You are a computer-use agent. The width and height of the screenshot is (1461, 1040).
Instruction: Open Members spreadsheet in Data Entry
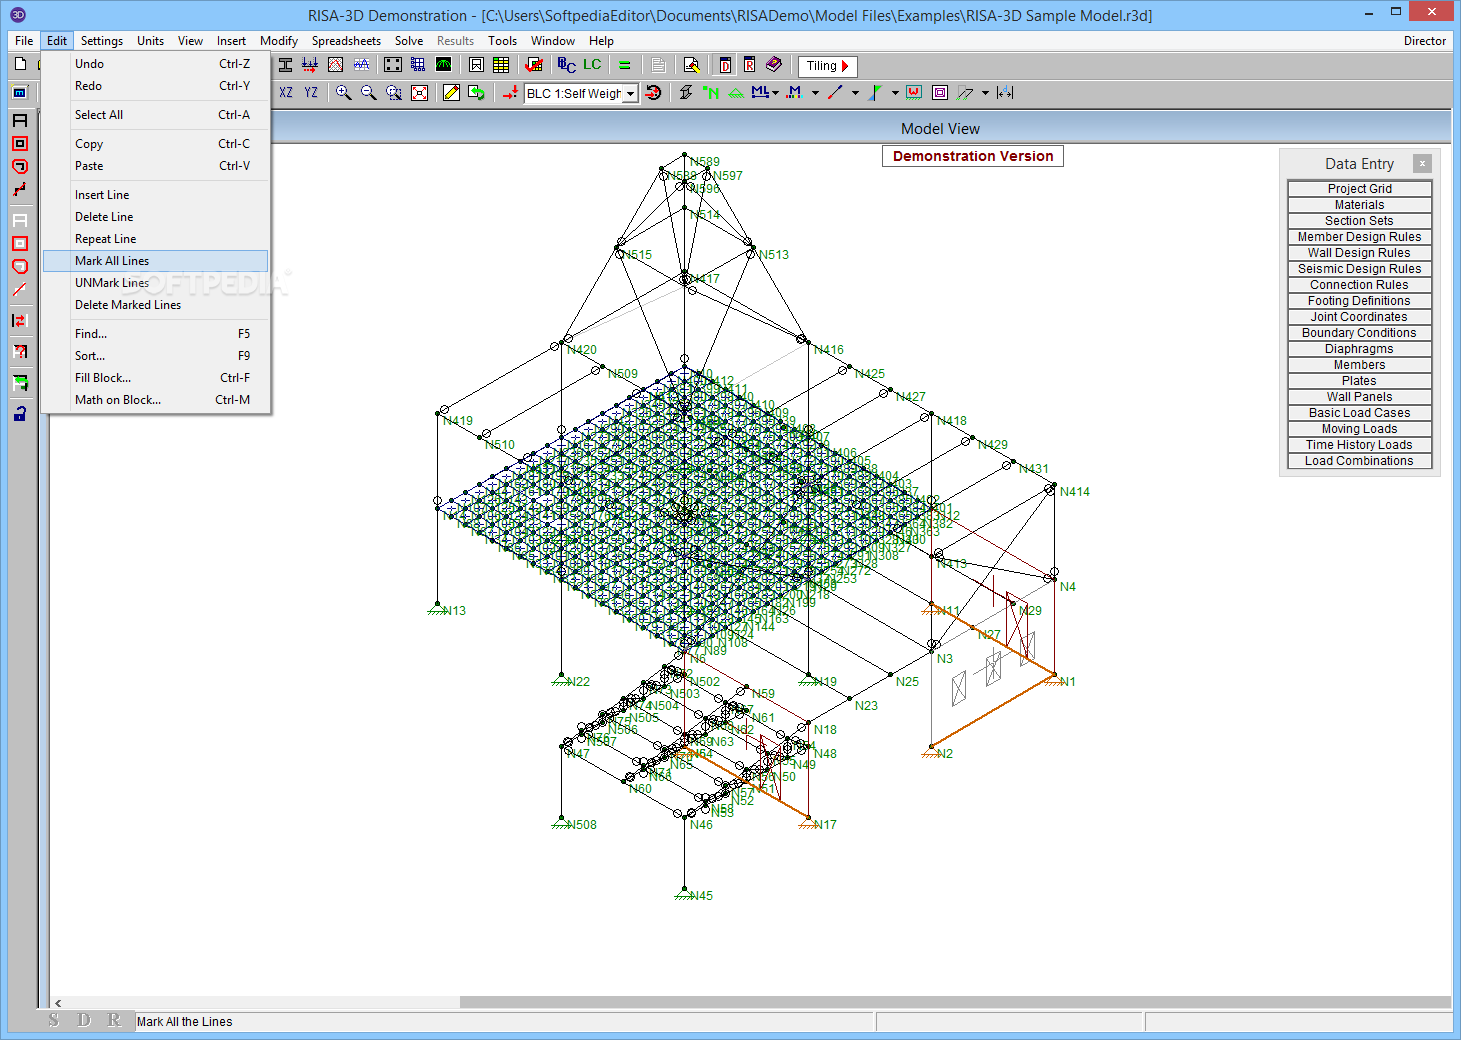[x=1359, y=365]
